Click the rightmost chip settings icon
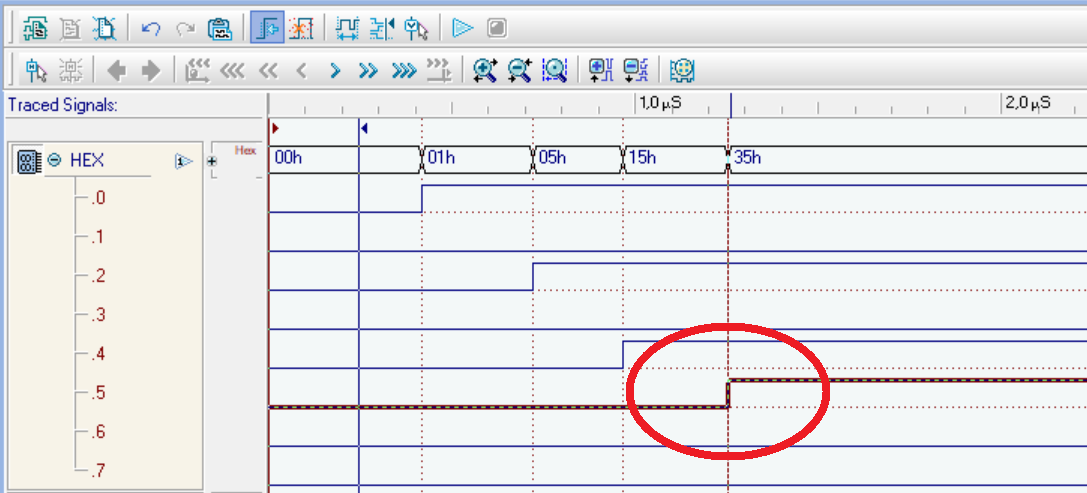Viewport: 1087px width, 493px height. (682, 70)
